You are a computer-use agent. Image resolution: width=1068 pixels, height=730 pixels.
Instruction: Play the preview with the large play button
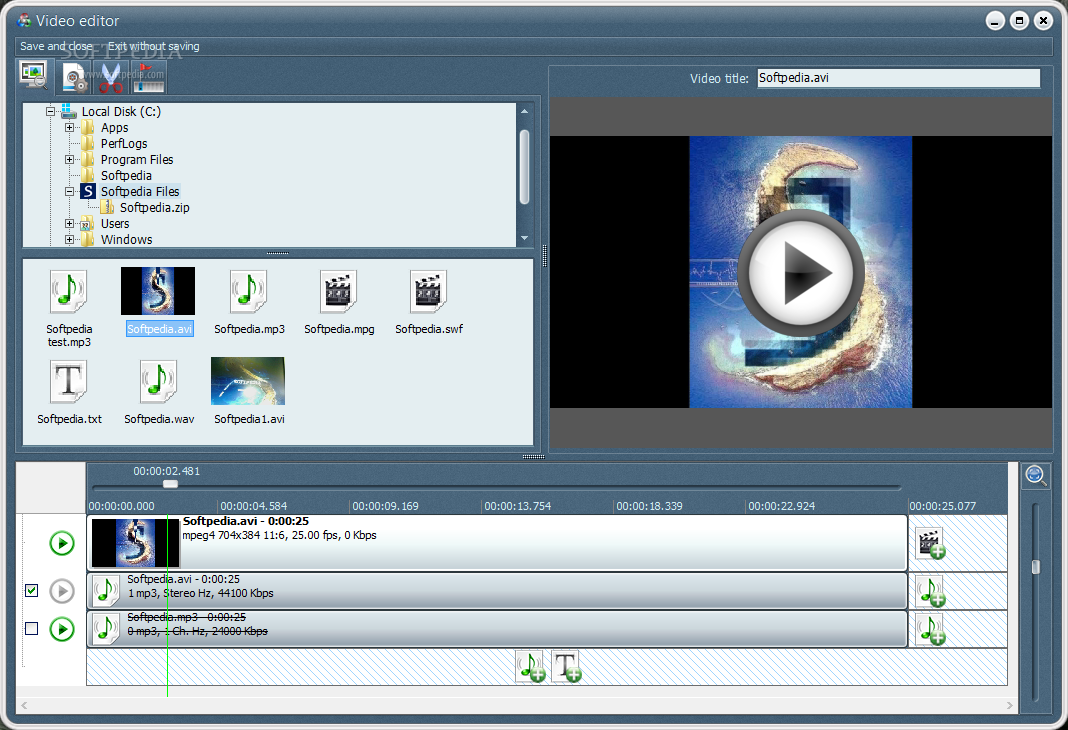coord(801,272)
